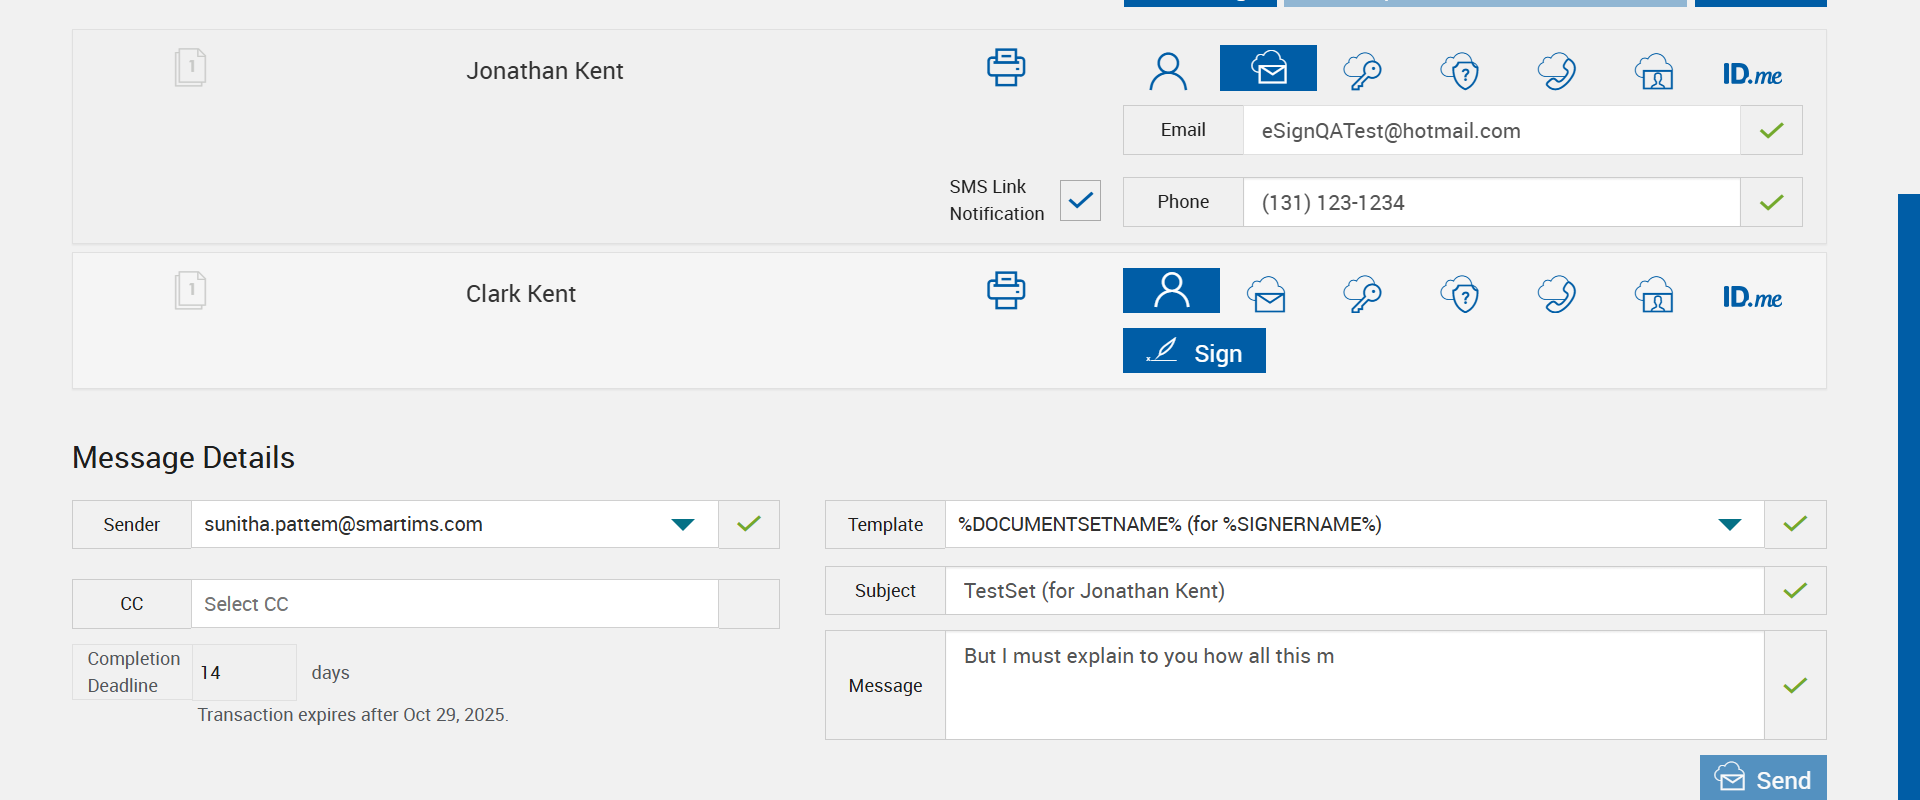Image resolution: width=1920 pixels, height=800 pixels.
Task: Select ID.me verification for Clark Kent
Action: pos(1752,297)
